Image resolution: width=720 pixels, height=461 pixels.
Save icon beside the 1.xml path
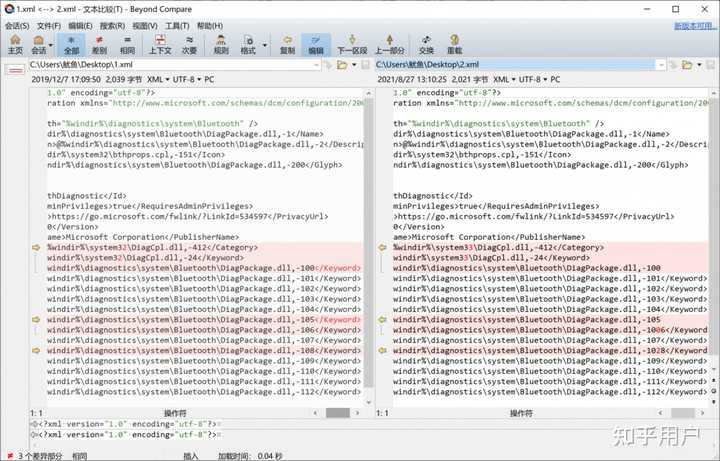366,65
